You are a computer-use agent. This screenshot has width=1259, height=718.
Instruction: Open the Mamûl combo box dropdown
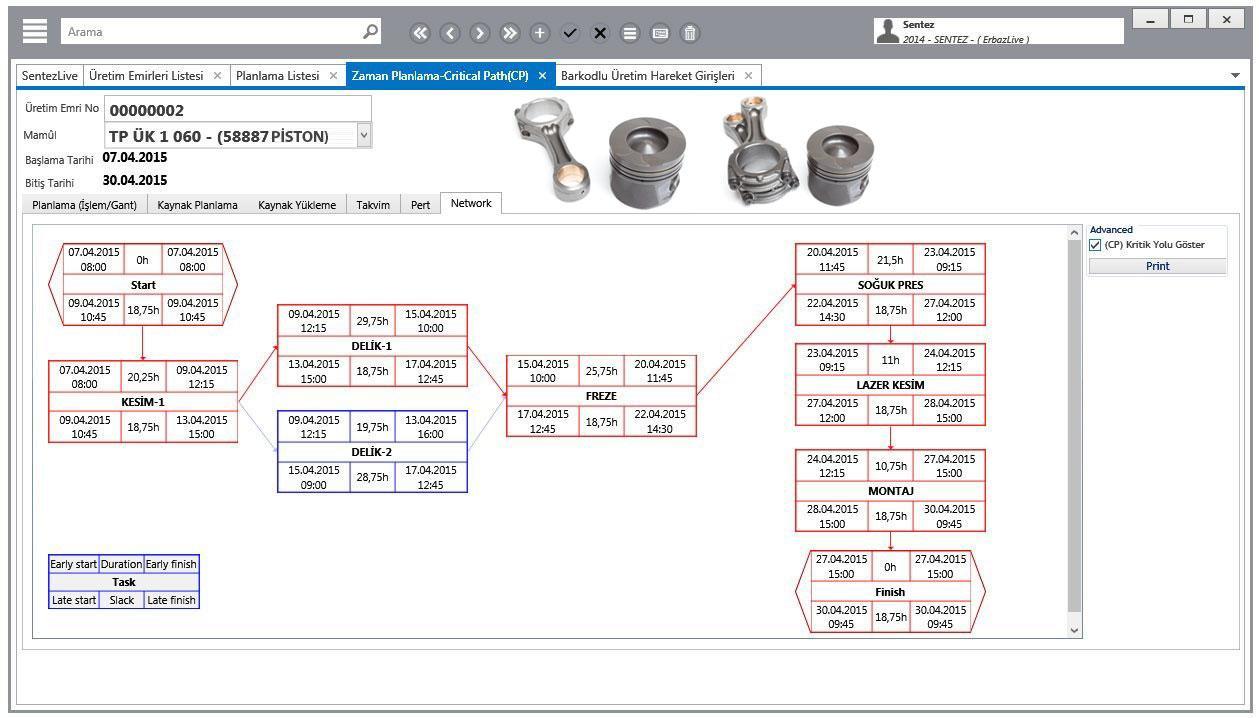(363, 135)
